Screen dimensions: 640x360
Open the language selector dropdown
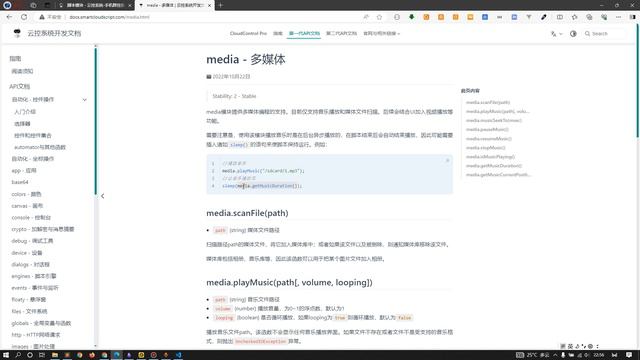(556, 33)
